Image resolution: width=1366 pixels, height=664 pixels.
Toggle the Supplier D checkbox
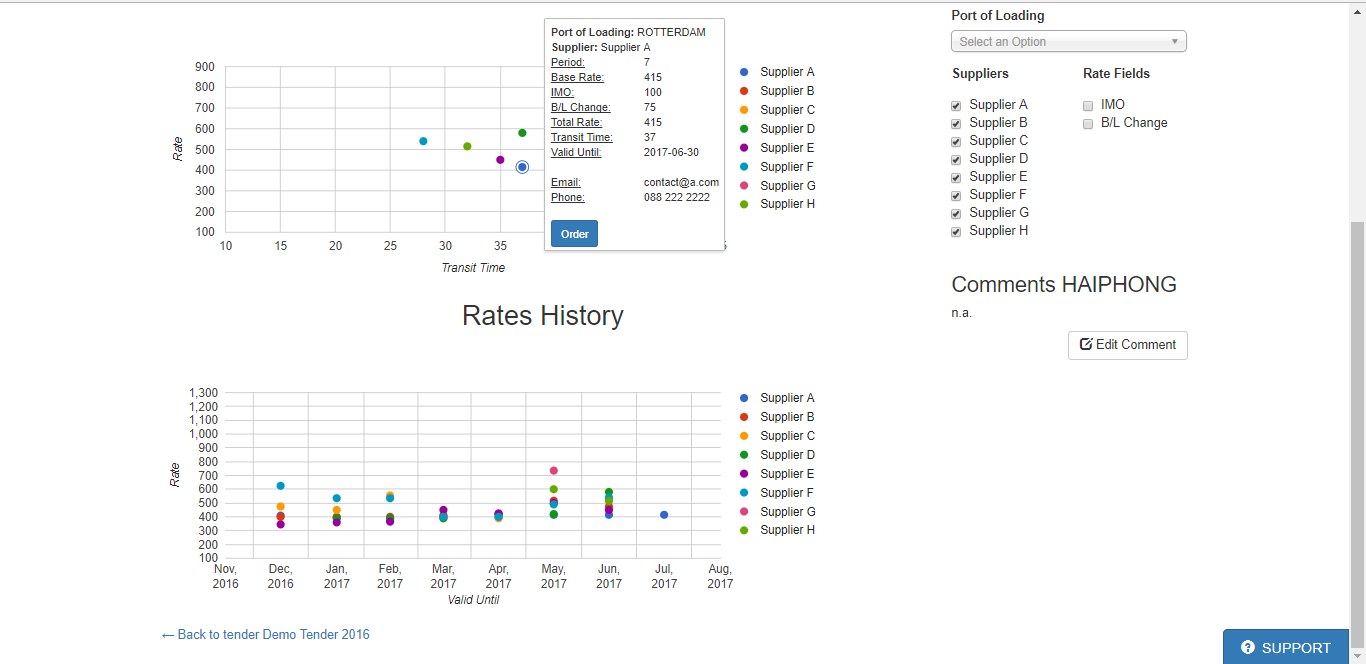(x=956, y=159)
